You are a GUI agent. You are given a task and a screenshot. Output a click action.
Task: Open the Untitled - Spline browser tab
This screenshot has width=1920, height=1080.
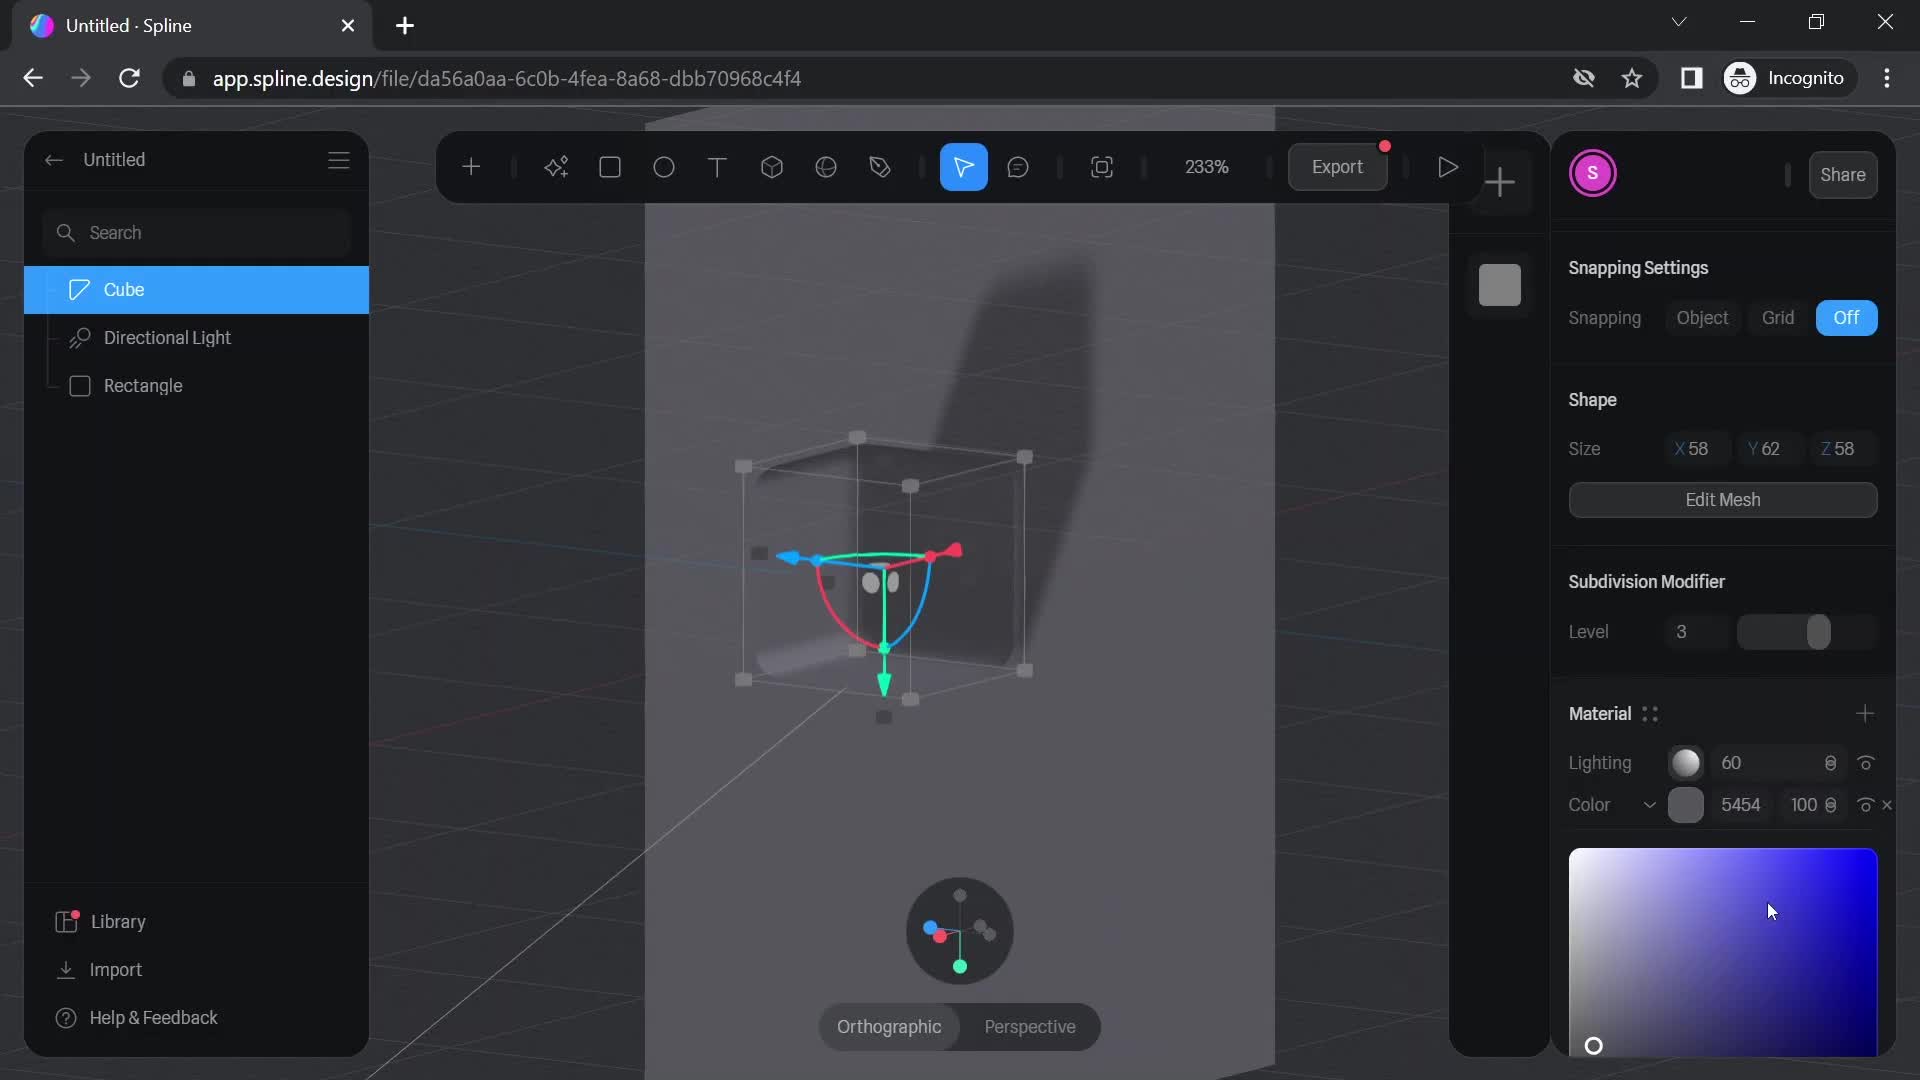pos(190,26)
